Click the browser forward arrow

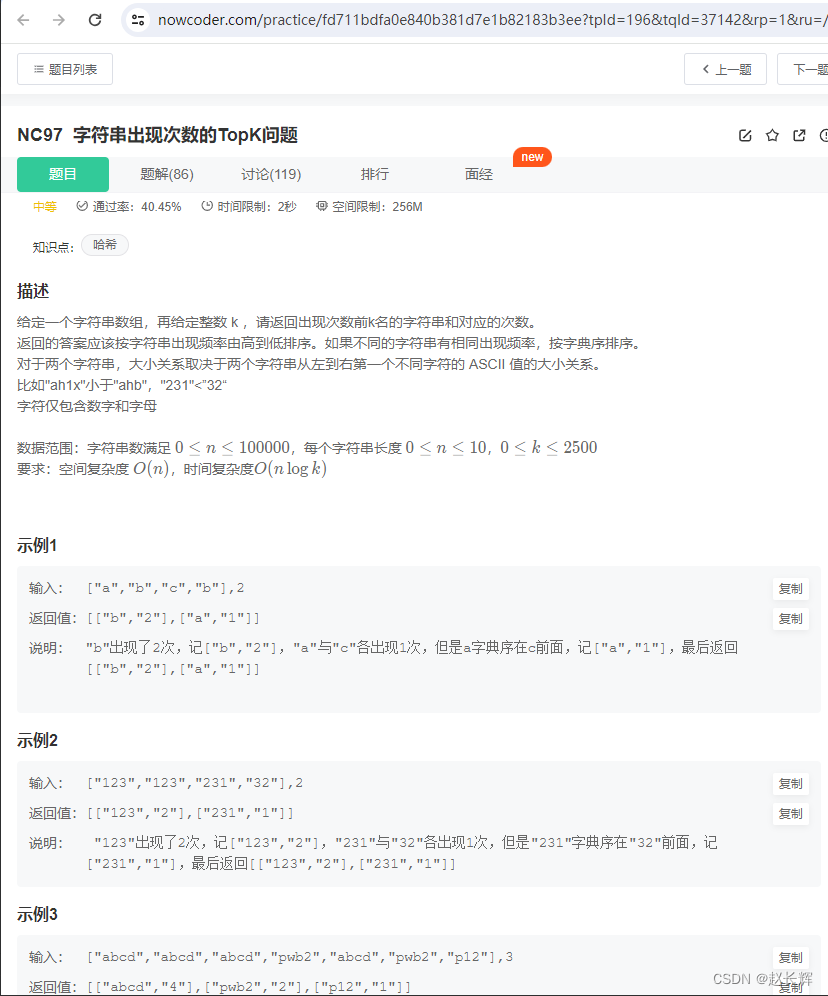click(x=58, y=18)
